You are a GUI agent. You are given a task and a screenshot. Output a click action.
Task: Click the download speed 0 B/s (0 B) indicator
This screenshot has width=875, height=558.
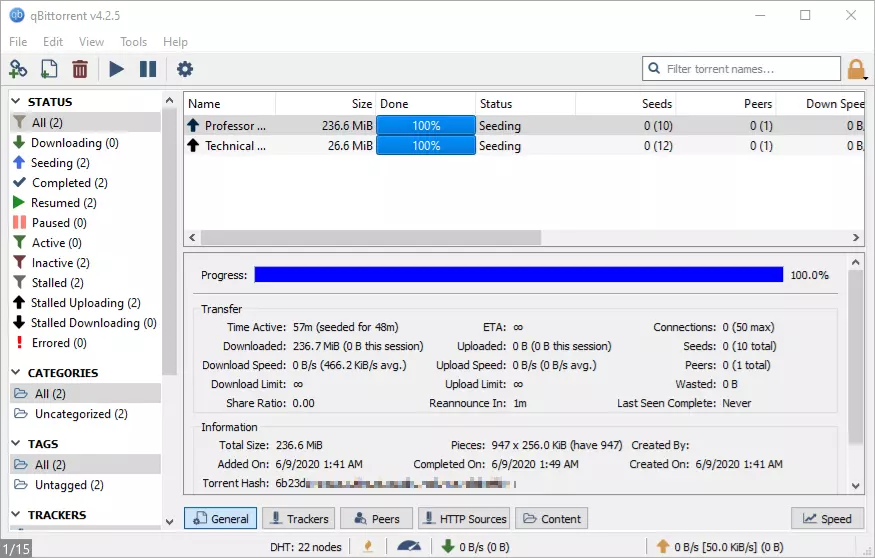475,547
